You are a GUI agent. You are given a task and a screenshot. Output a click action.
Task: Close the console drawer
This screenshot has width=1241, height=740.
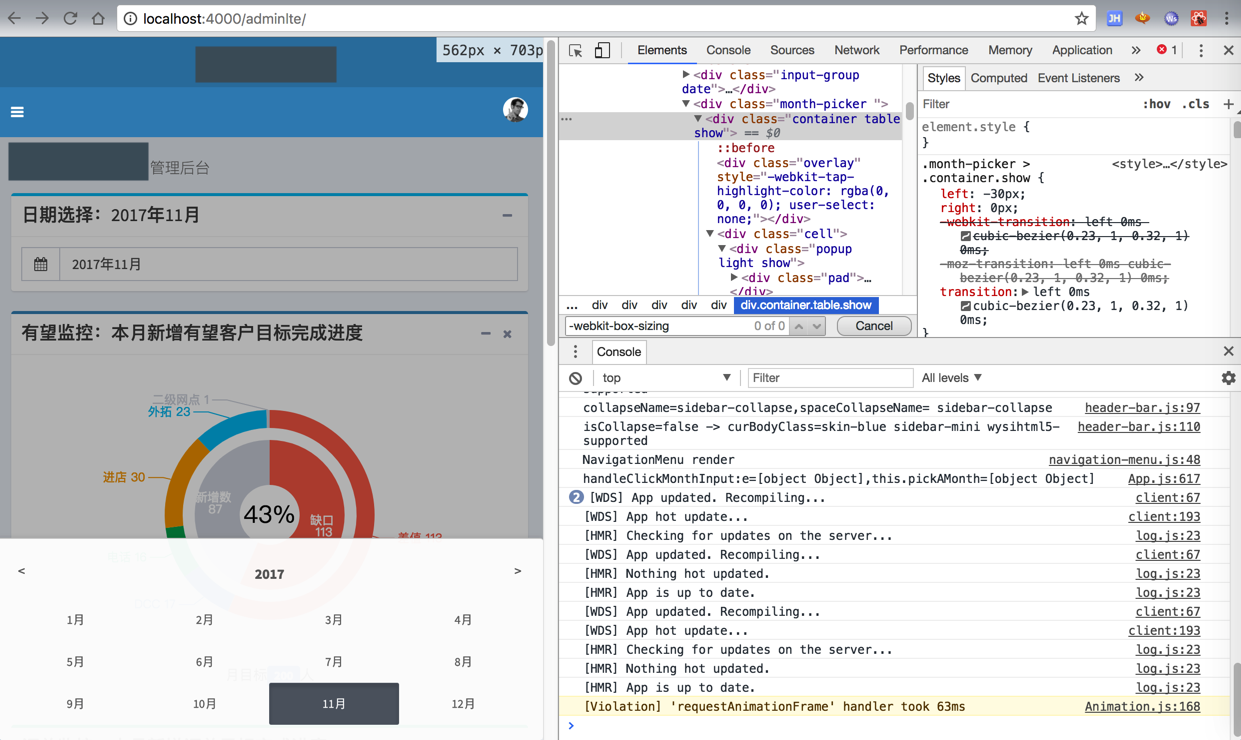[1228, 351]
